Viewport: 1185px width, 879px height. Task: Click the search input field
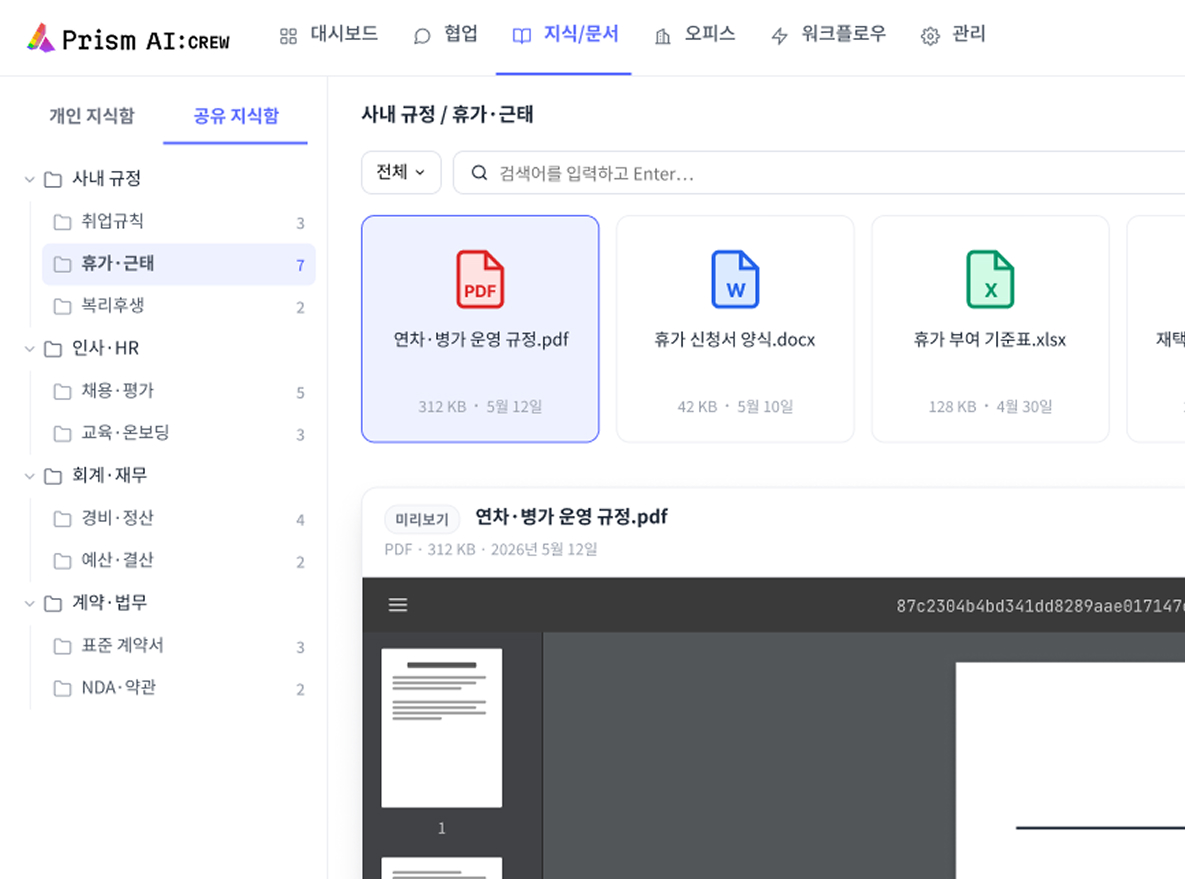click(x=819, y=172)
